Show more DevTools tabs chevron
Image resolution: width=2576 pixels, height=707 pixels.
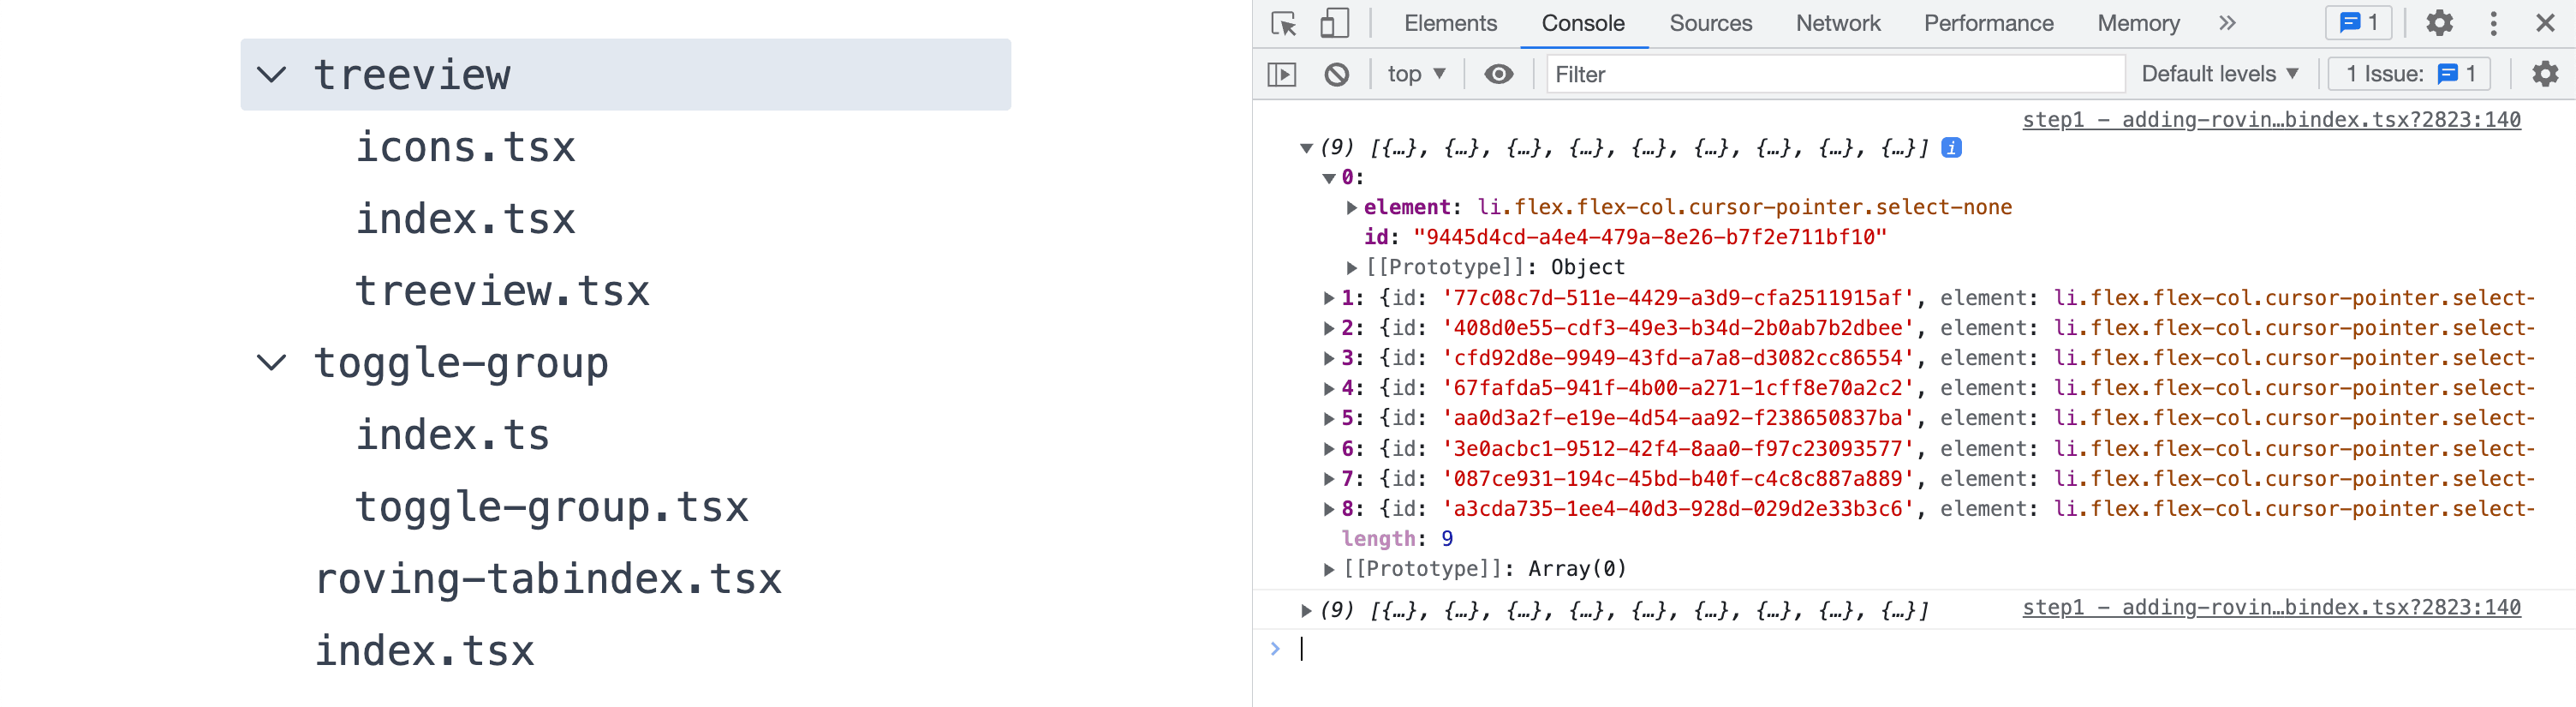pos(2227,23)
